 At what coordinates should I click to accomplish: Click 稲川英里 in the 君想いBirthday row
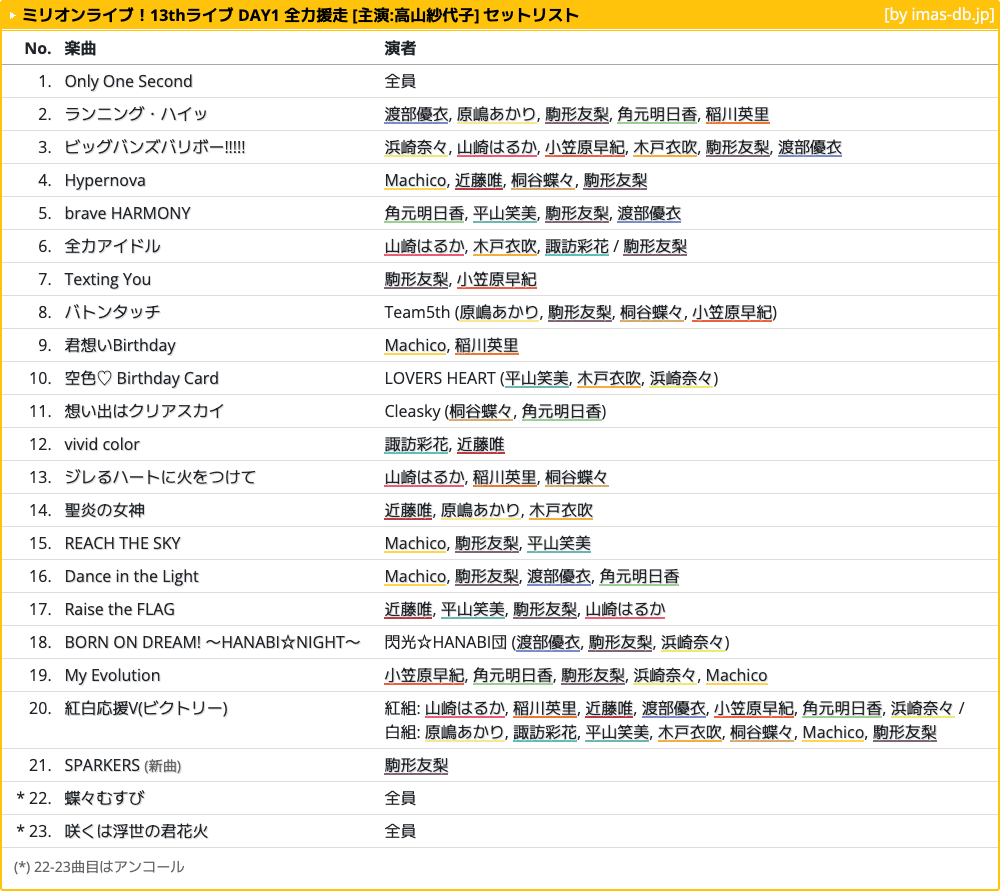(x=487, y=346)
